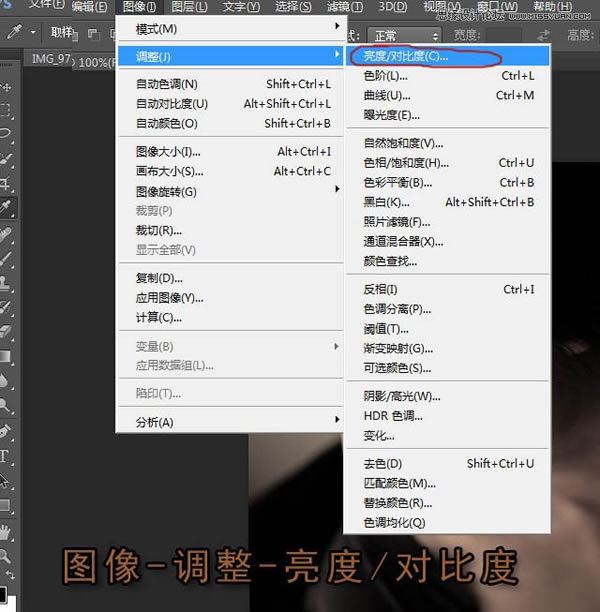
Task: Choose 色彩平衡(B)... adjustment
Action: coord(447,183)
